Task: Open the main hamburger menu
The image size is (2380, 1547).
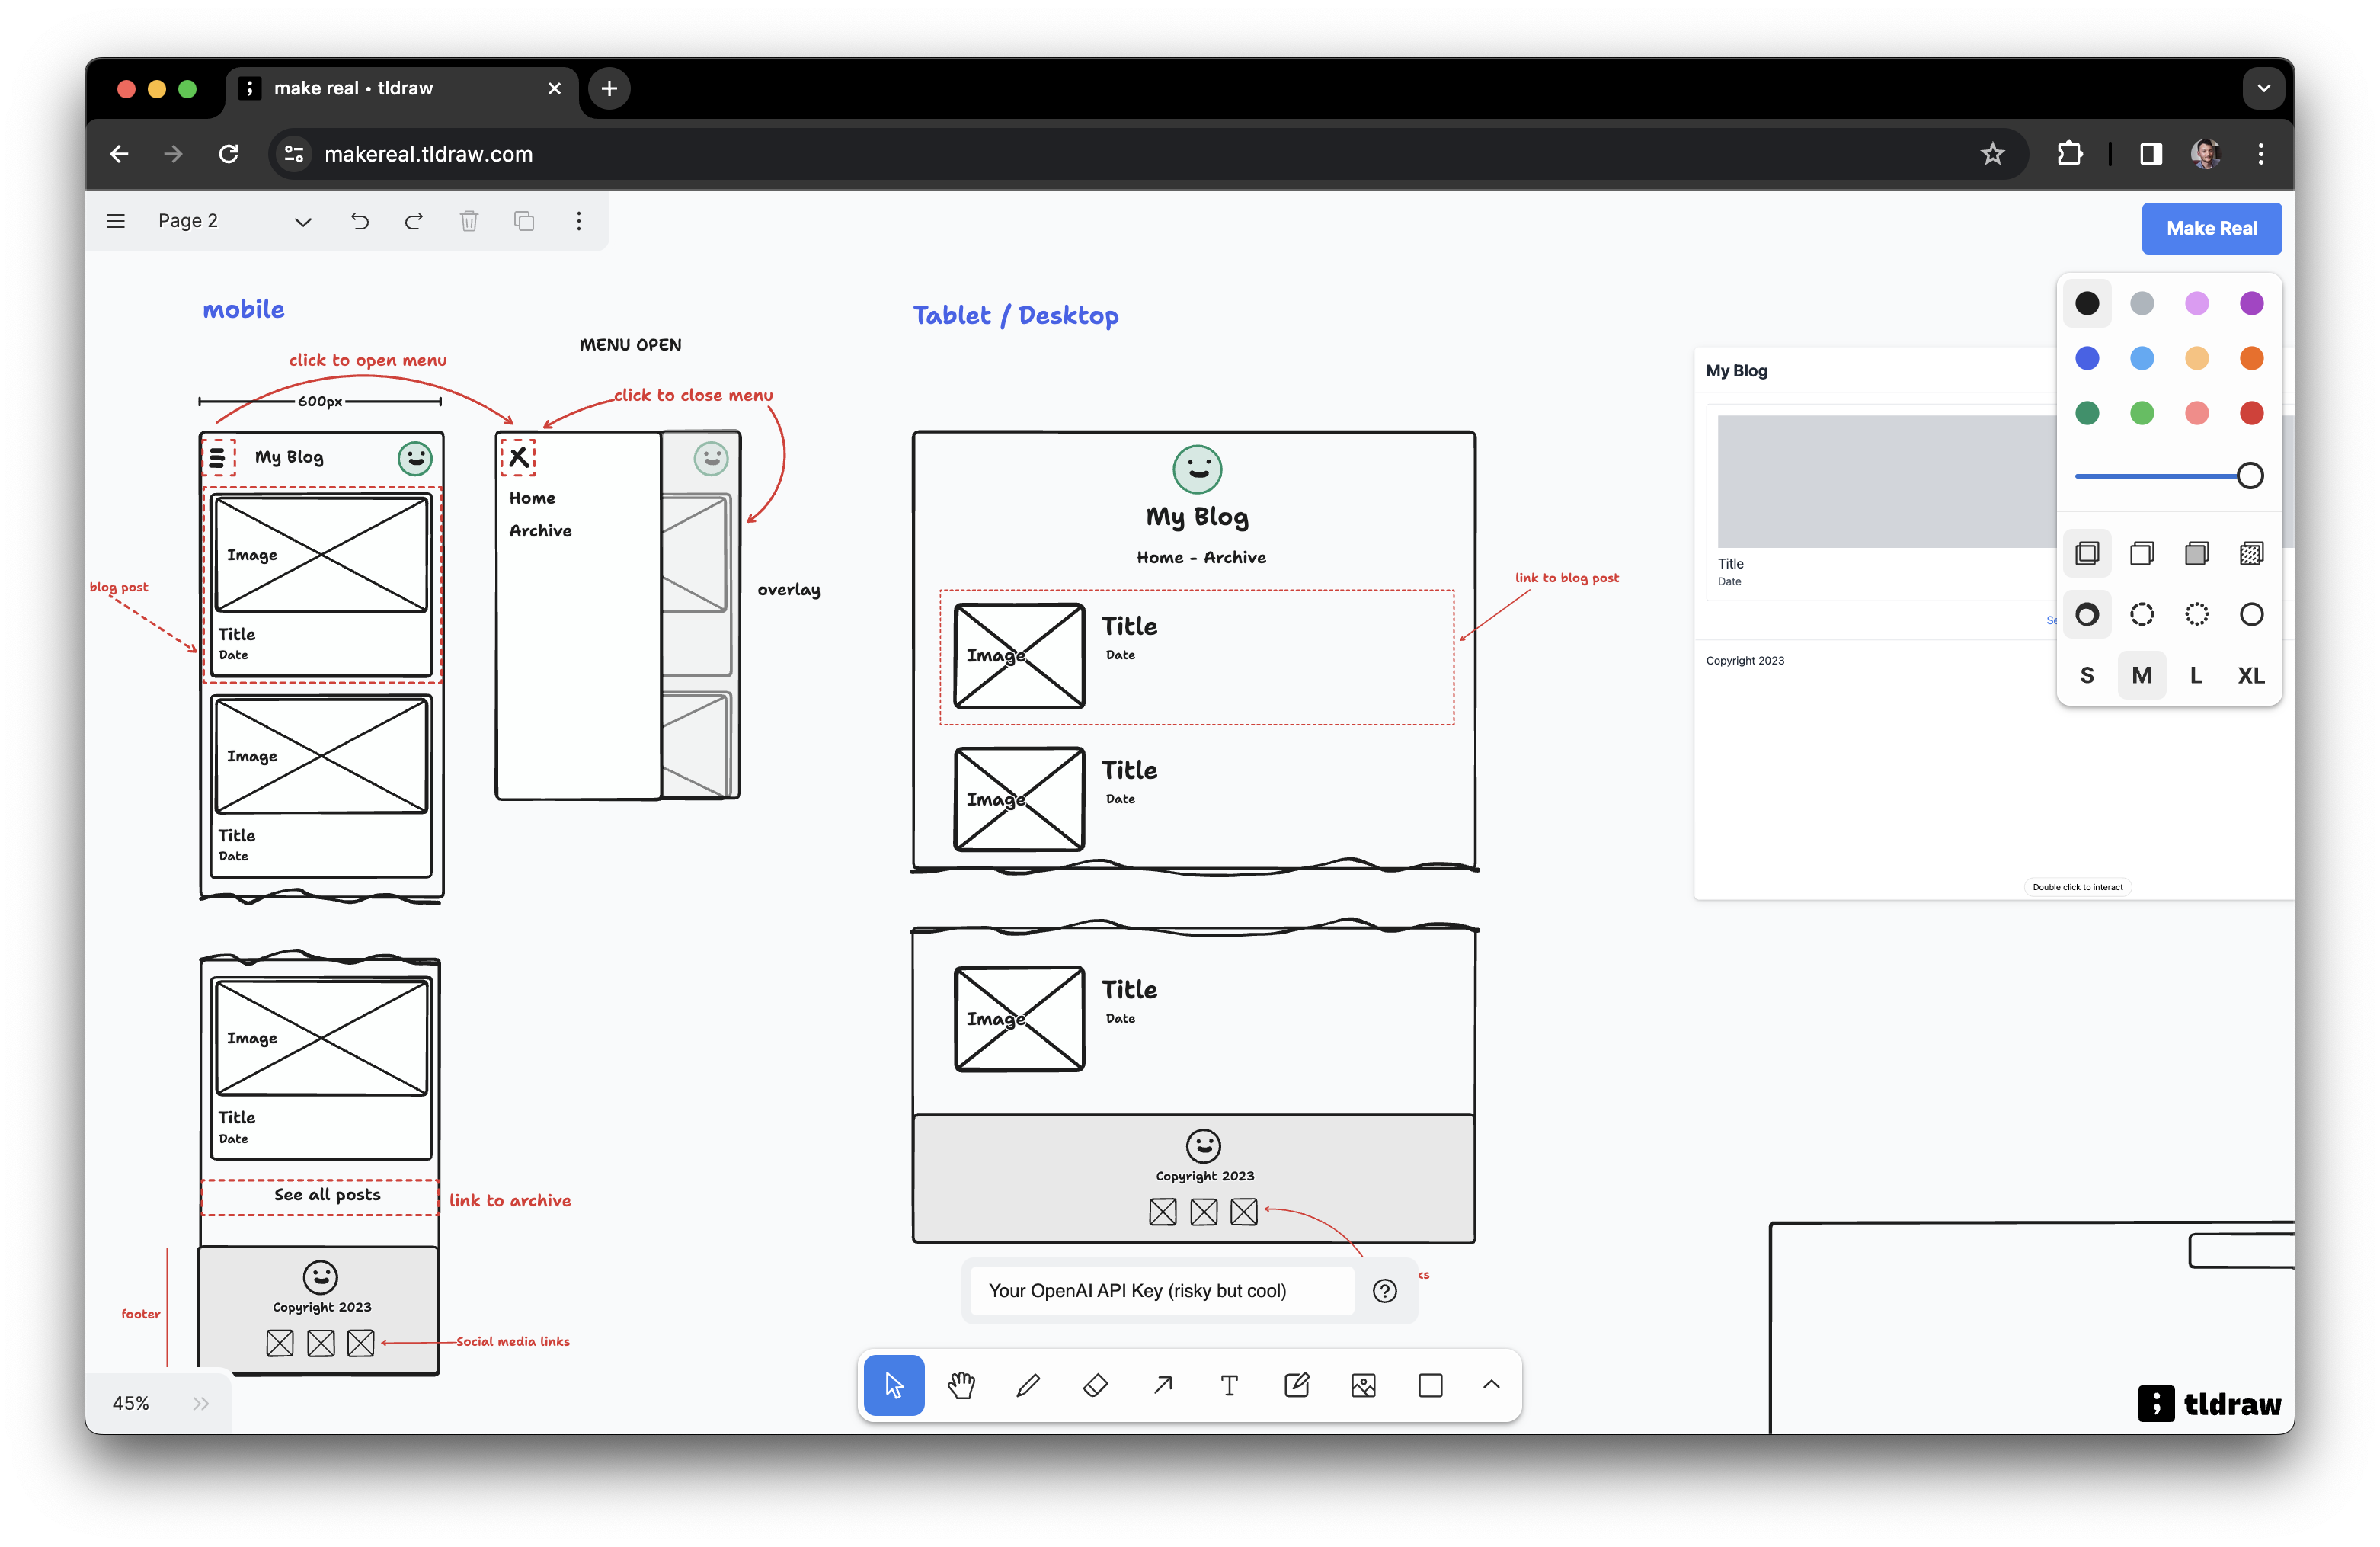Action: 116,221
